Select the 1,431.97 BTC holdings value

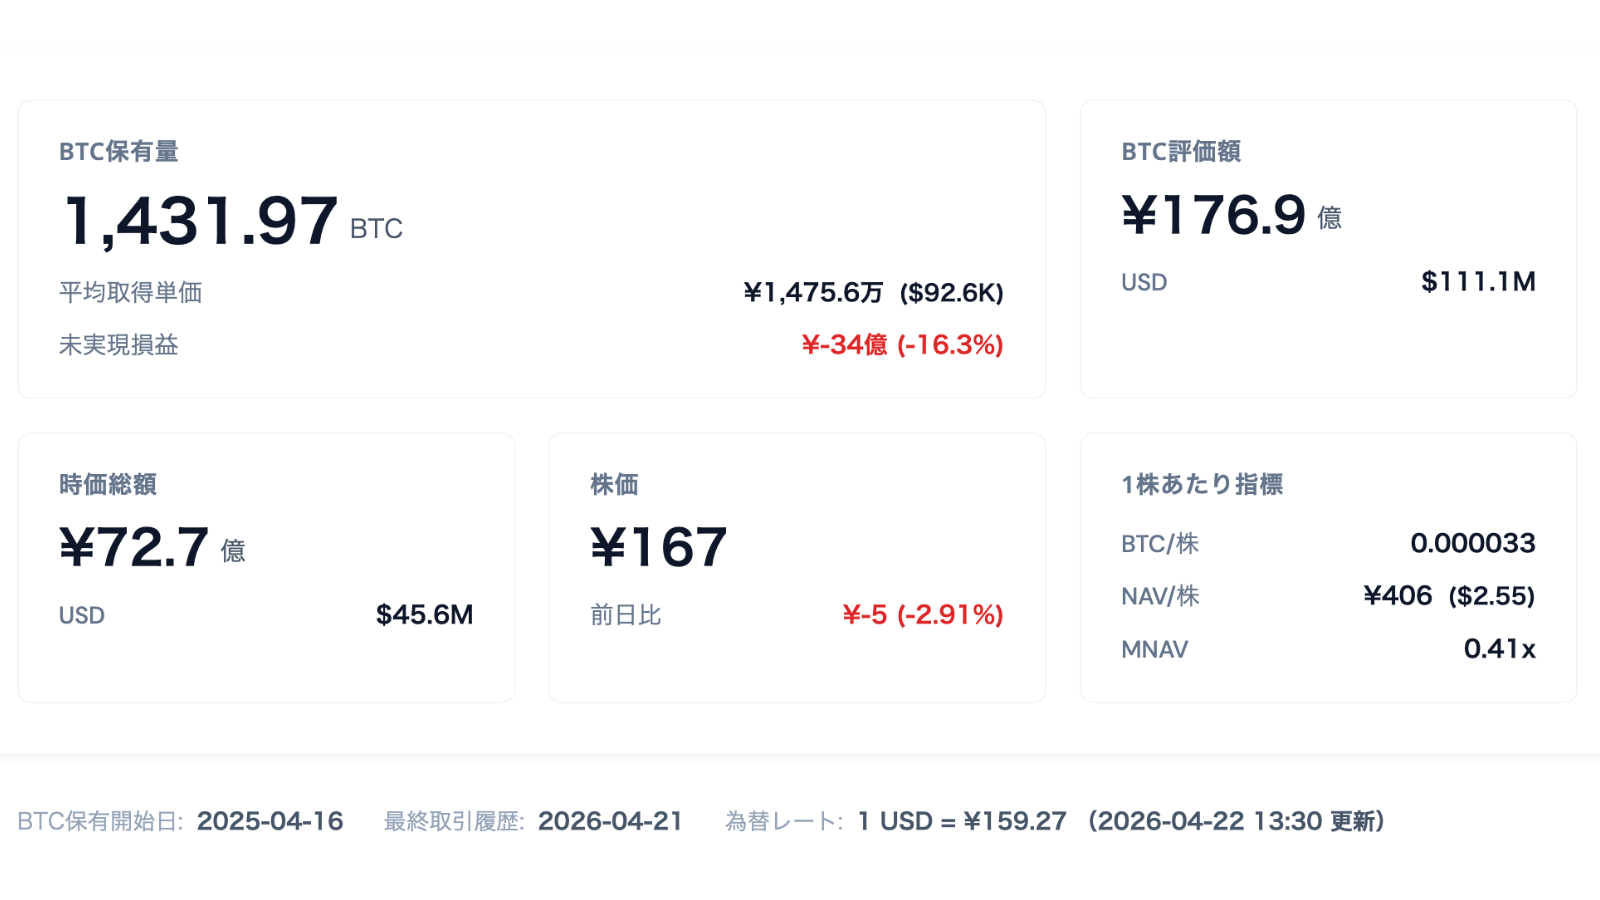[200, 222]
